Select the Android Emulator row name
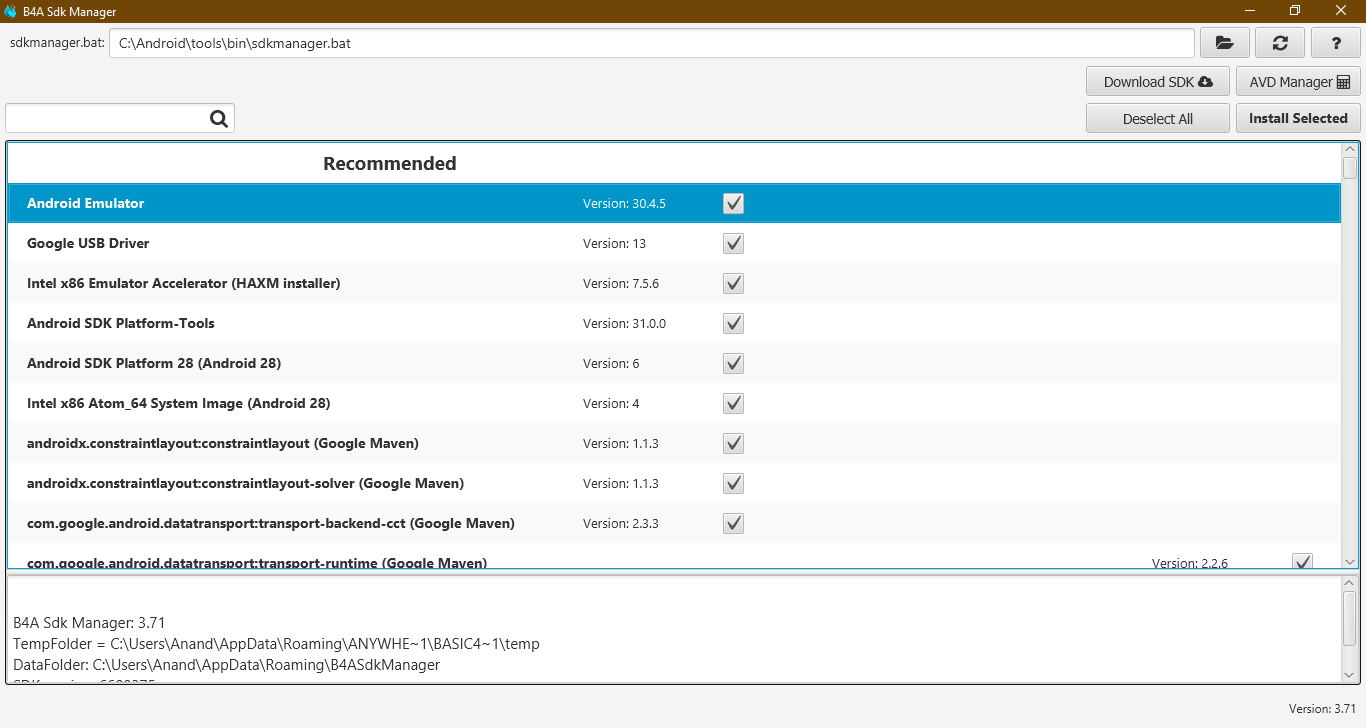1366x728 pixels. pos(86,203)
